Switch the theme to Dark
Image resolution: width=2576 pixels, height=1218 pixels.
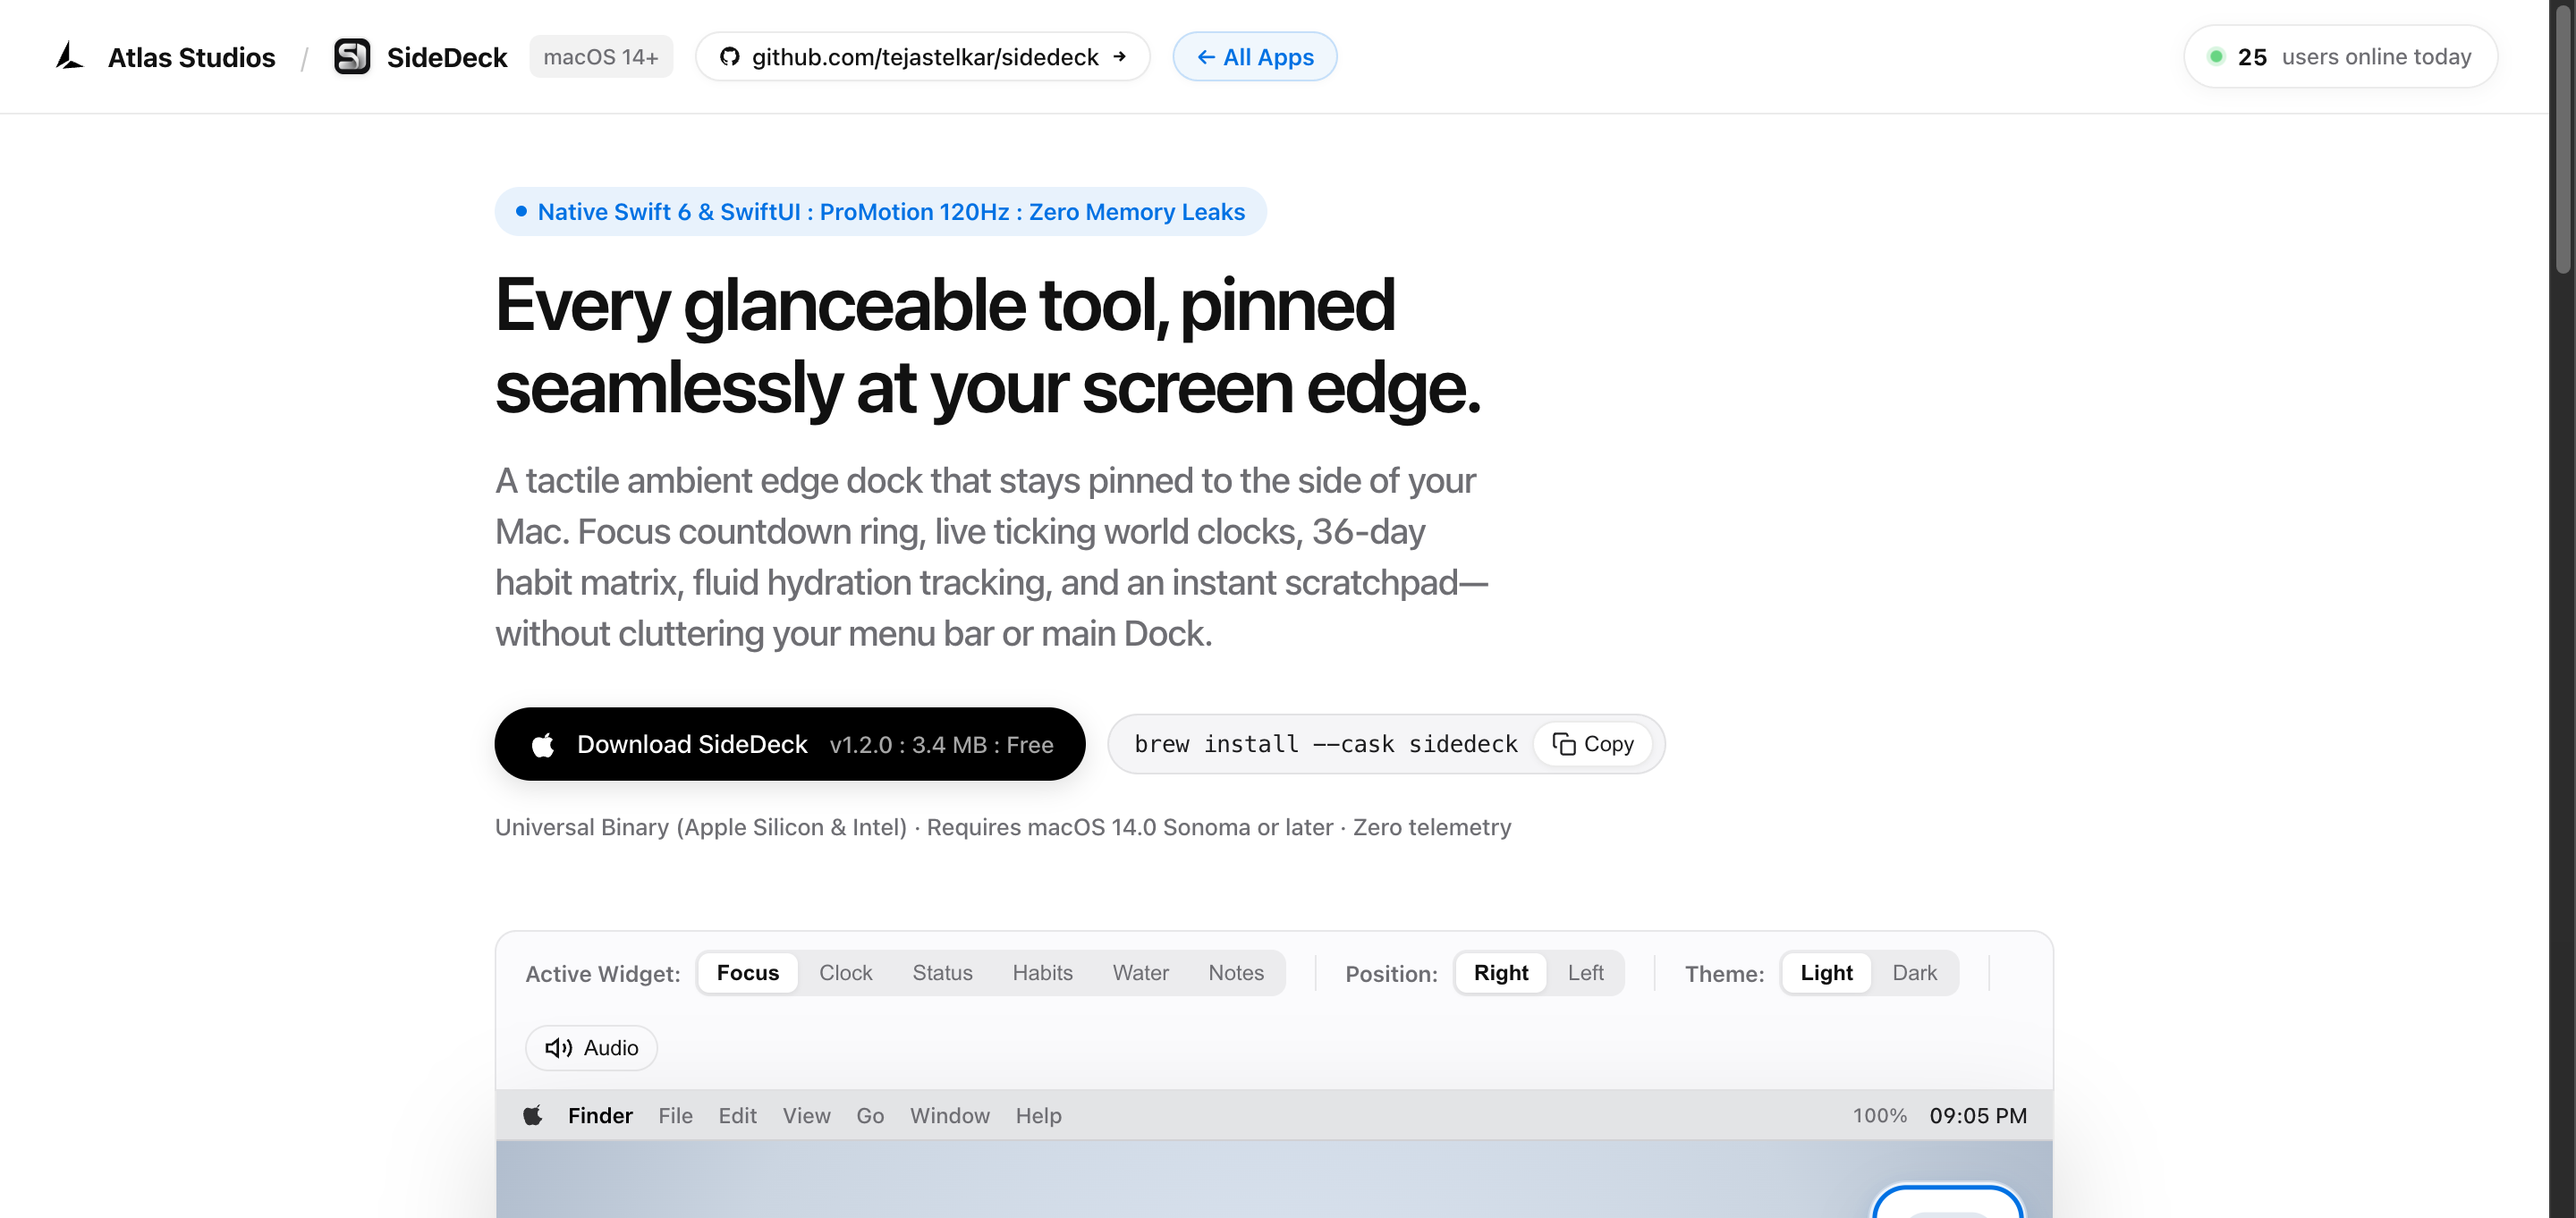pyautogui.click(x=1914, y=973)
